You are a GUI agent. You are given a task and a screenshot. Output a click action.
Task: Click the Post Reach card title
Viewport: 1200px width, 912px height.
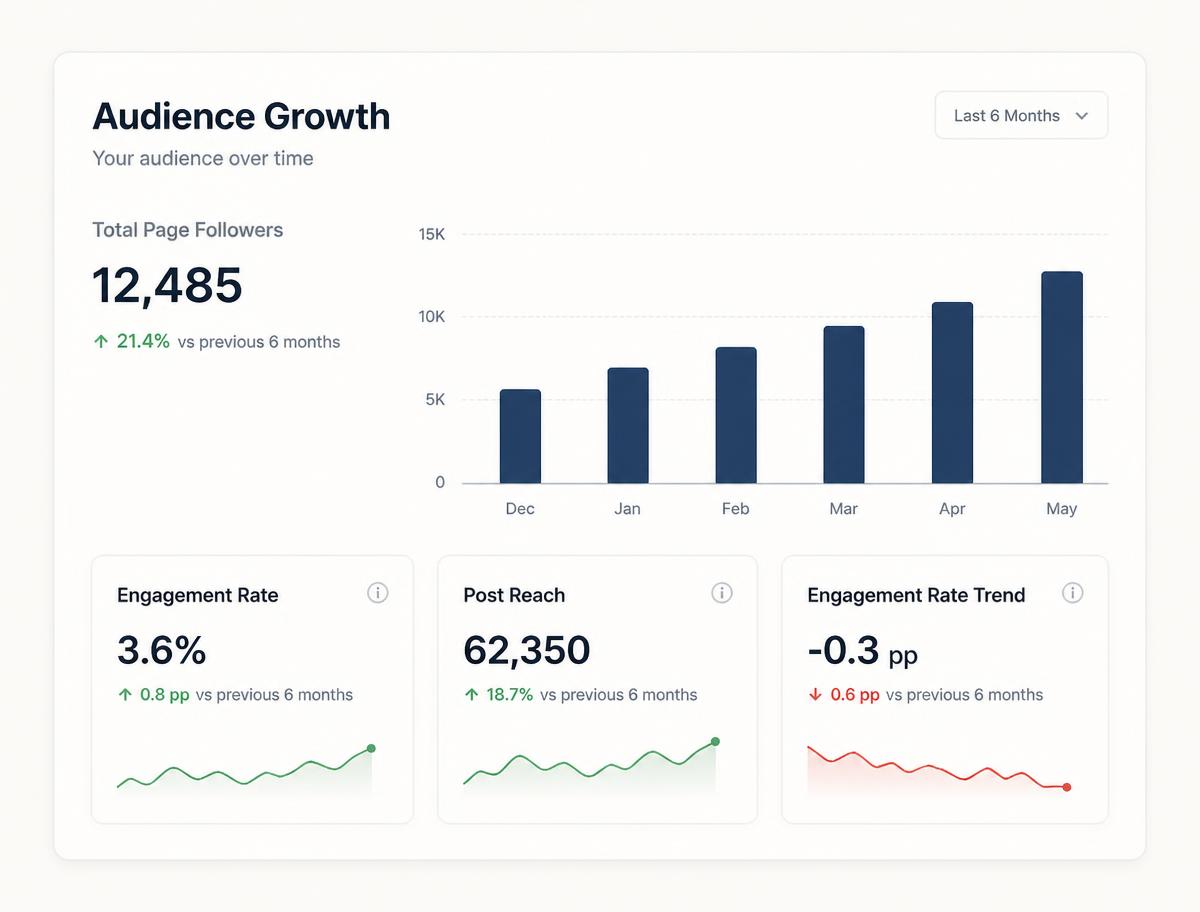pyautogui.click(x=514, y=595)
